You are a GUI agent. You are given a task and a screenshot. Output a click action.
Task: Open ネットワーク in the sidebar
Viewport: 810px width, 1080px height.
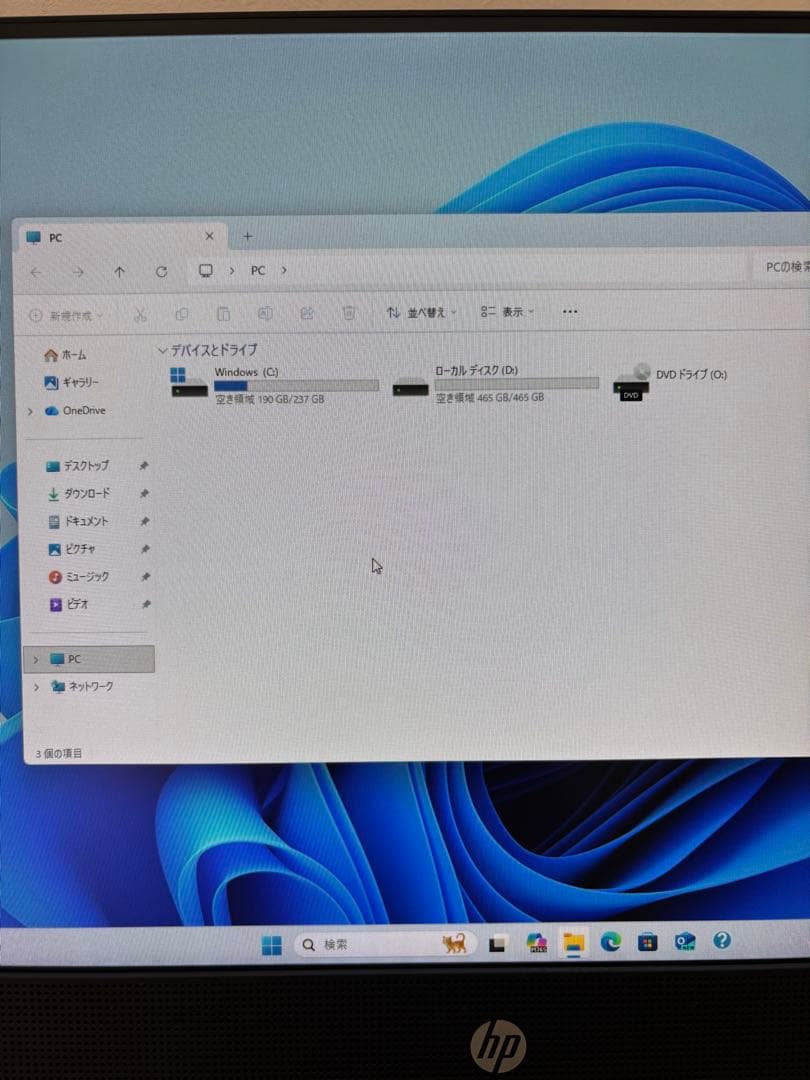[82, 687]
